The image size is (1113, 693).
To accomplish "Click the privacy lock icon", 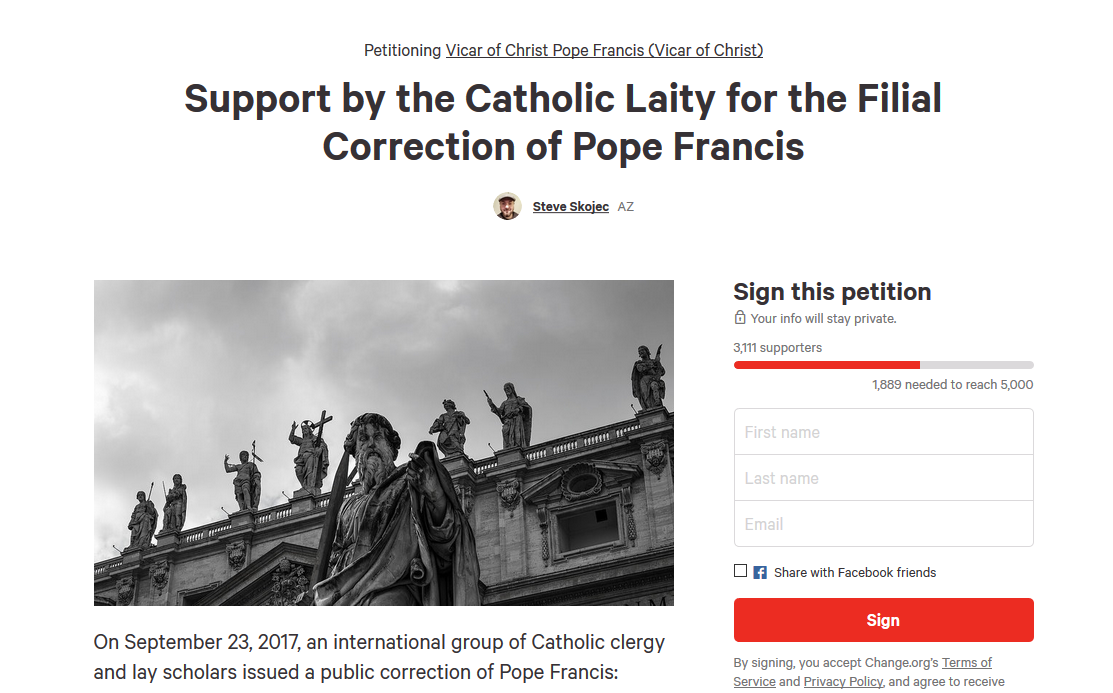I will pyautogui.click(x=740, y=318).
